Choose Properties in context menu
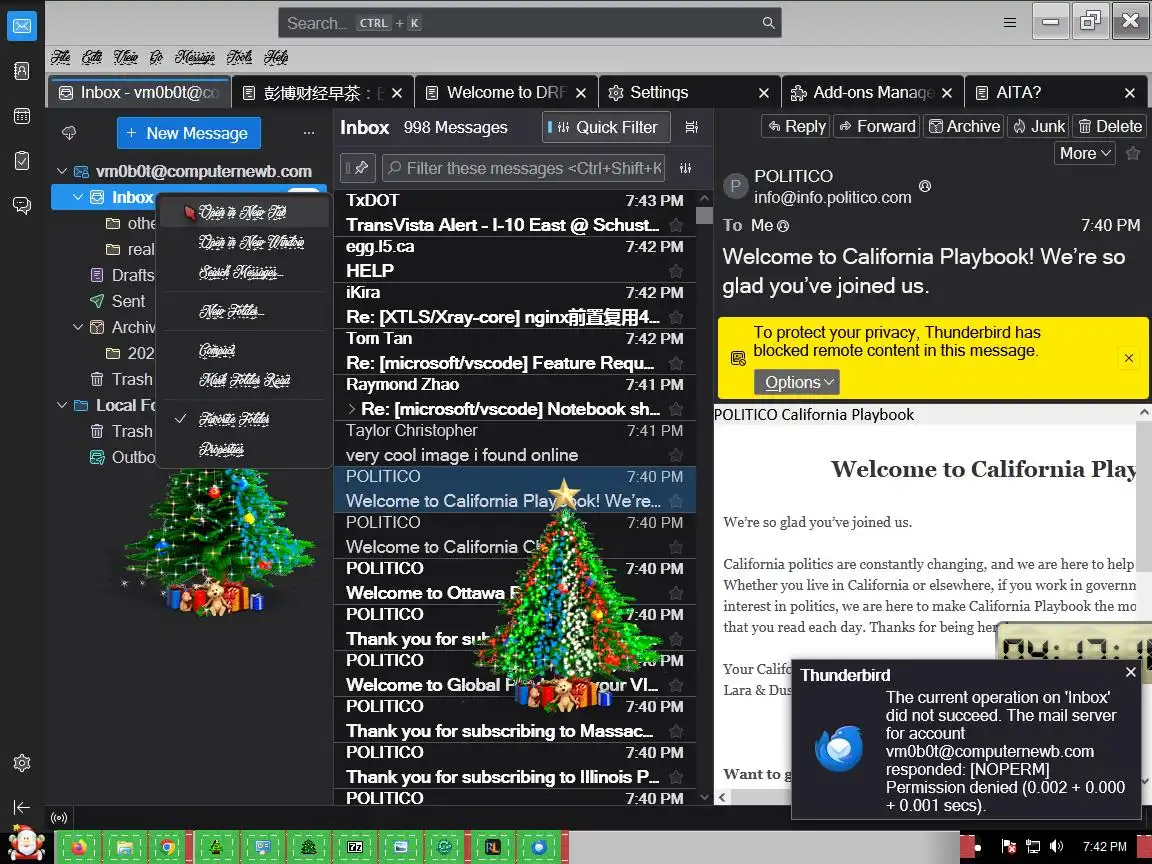1152x864 pixels. tap(243, 449)
